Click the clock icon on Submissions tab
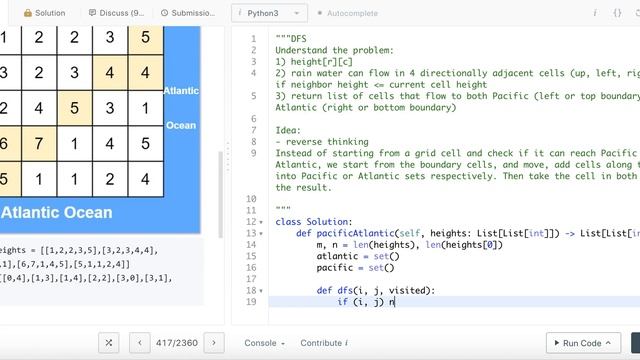 (x=164, y=13)
